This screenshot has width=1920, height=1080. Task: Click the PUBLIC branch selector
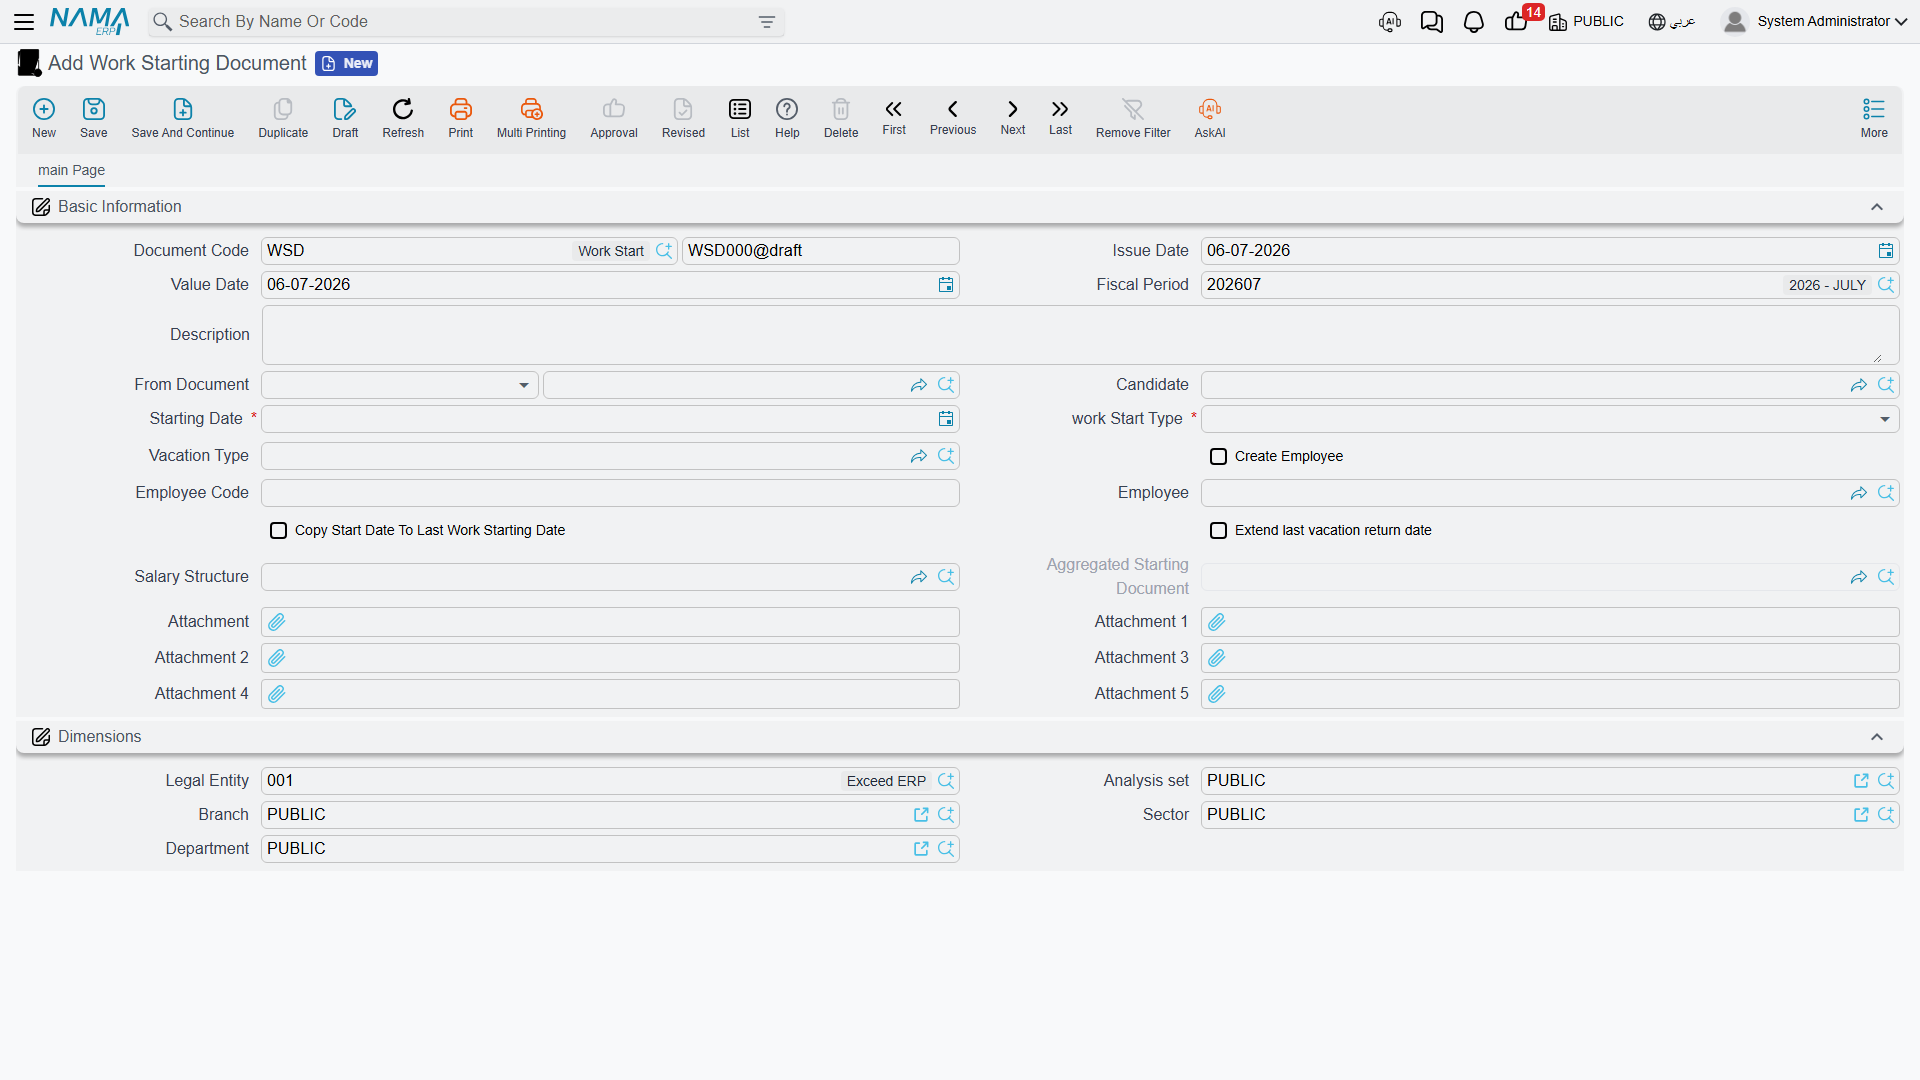tap(1586, 22)
